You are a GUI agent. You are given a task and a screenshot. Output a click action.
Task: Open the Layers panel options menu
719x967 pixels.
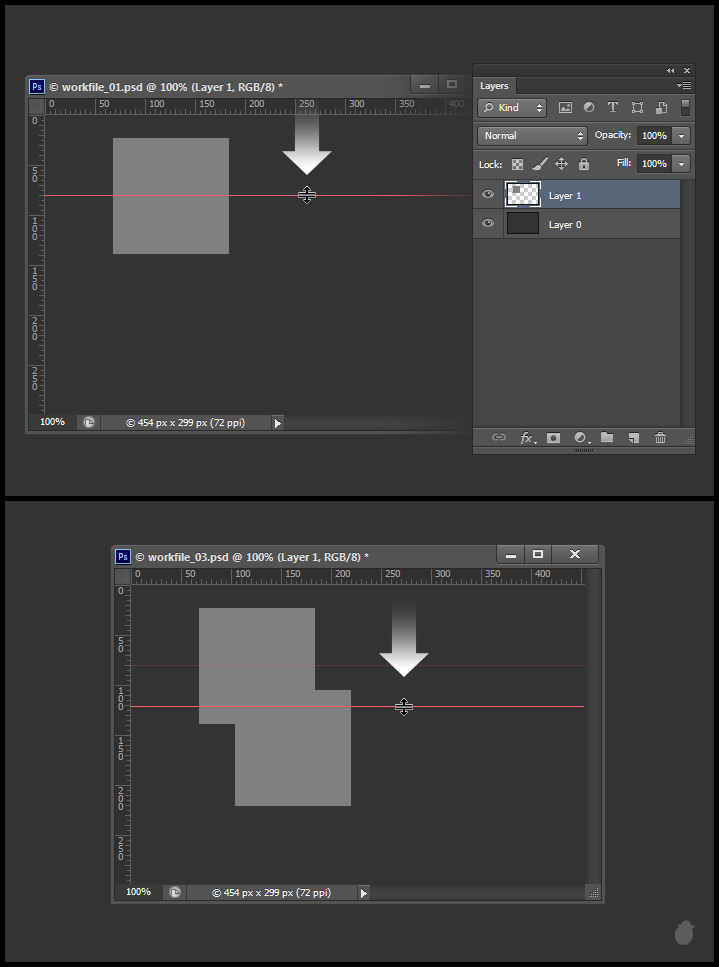tap(685, 86)
